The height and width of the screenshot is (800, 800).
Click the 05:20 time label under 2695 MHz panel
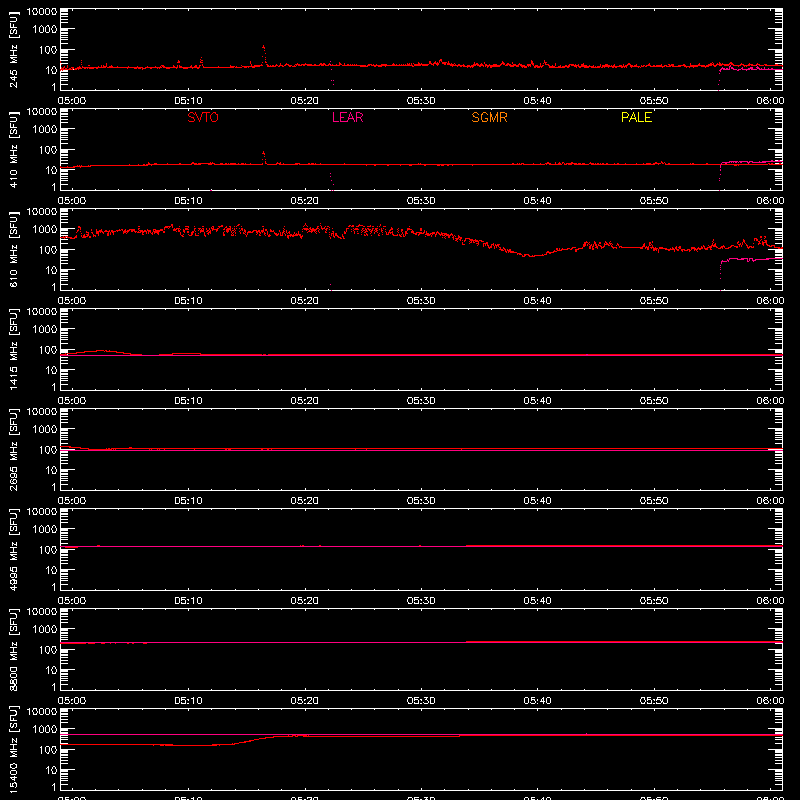point(305,501)
